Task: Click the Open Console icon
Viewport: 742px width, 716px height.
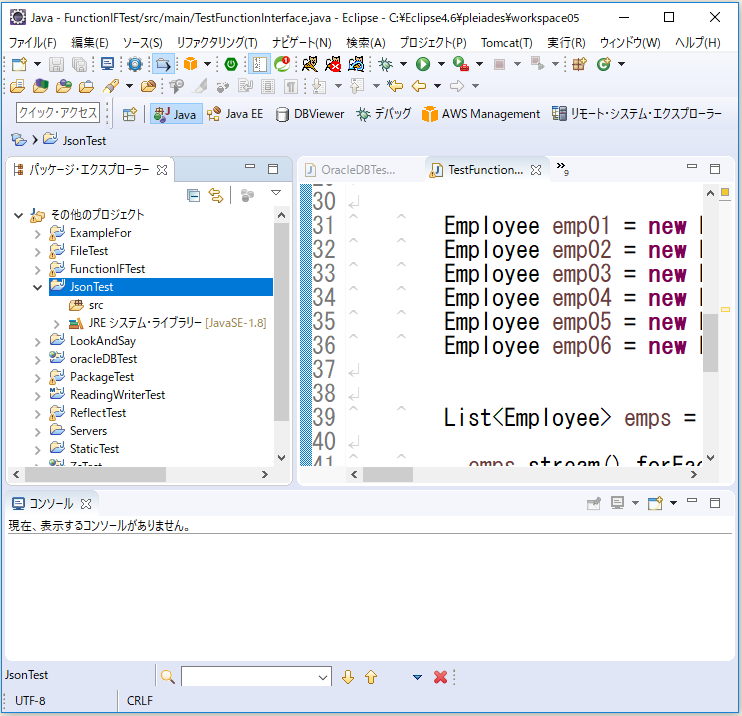Action: point(655,503)
